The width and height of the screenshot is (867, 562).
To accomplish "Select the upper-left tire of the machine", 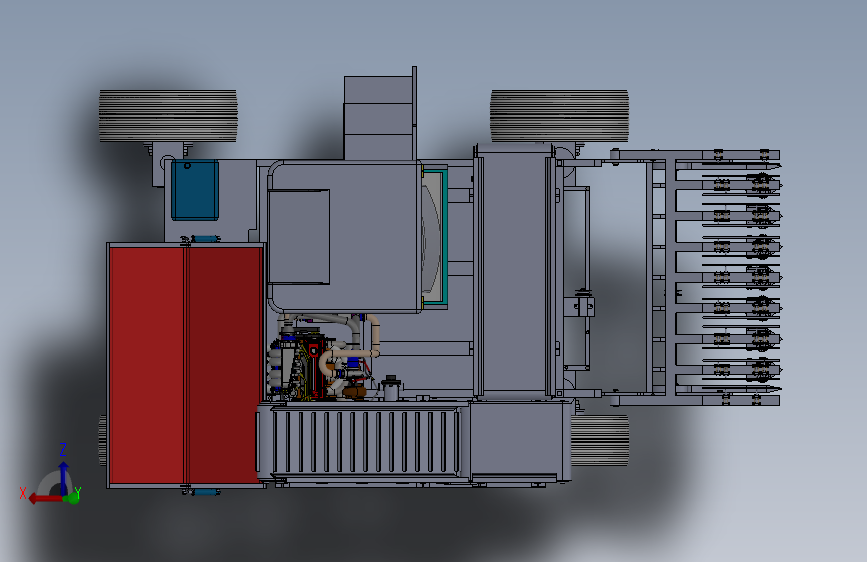I will click(168, 116).
